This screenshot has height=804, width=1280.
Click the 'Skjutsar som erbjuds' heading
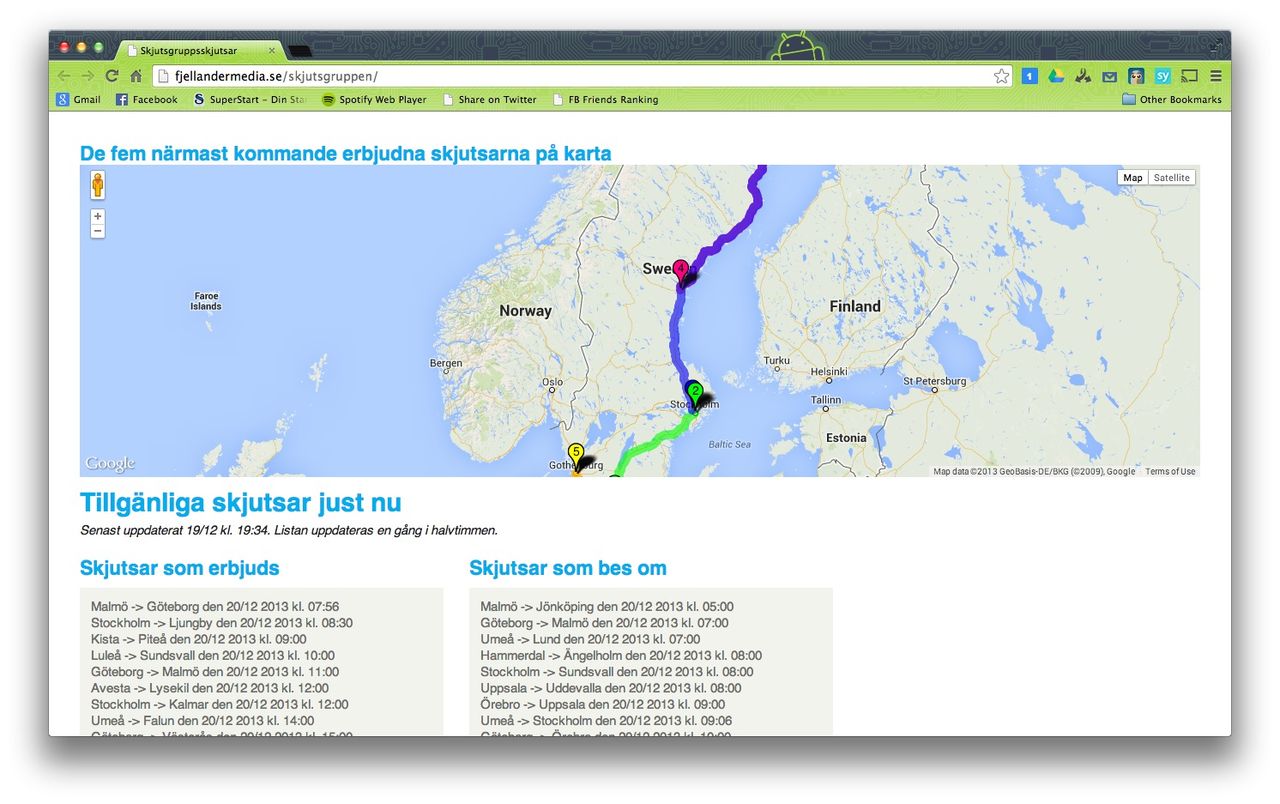point(180,568)
